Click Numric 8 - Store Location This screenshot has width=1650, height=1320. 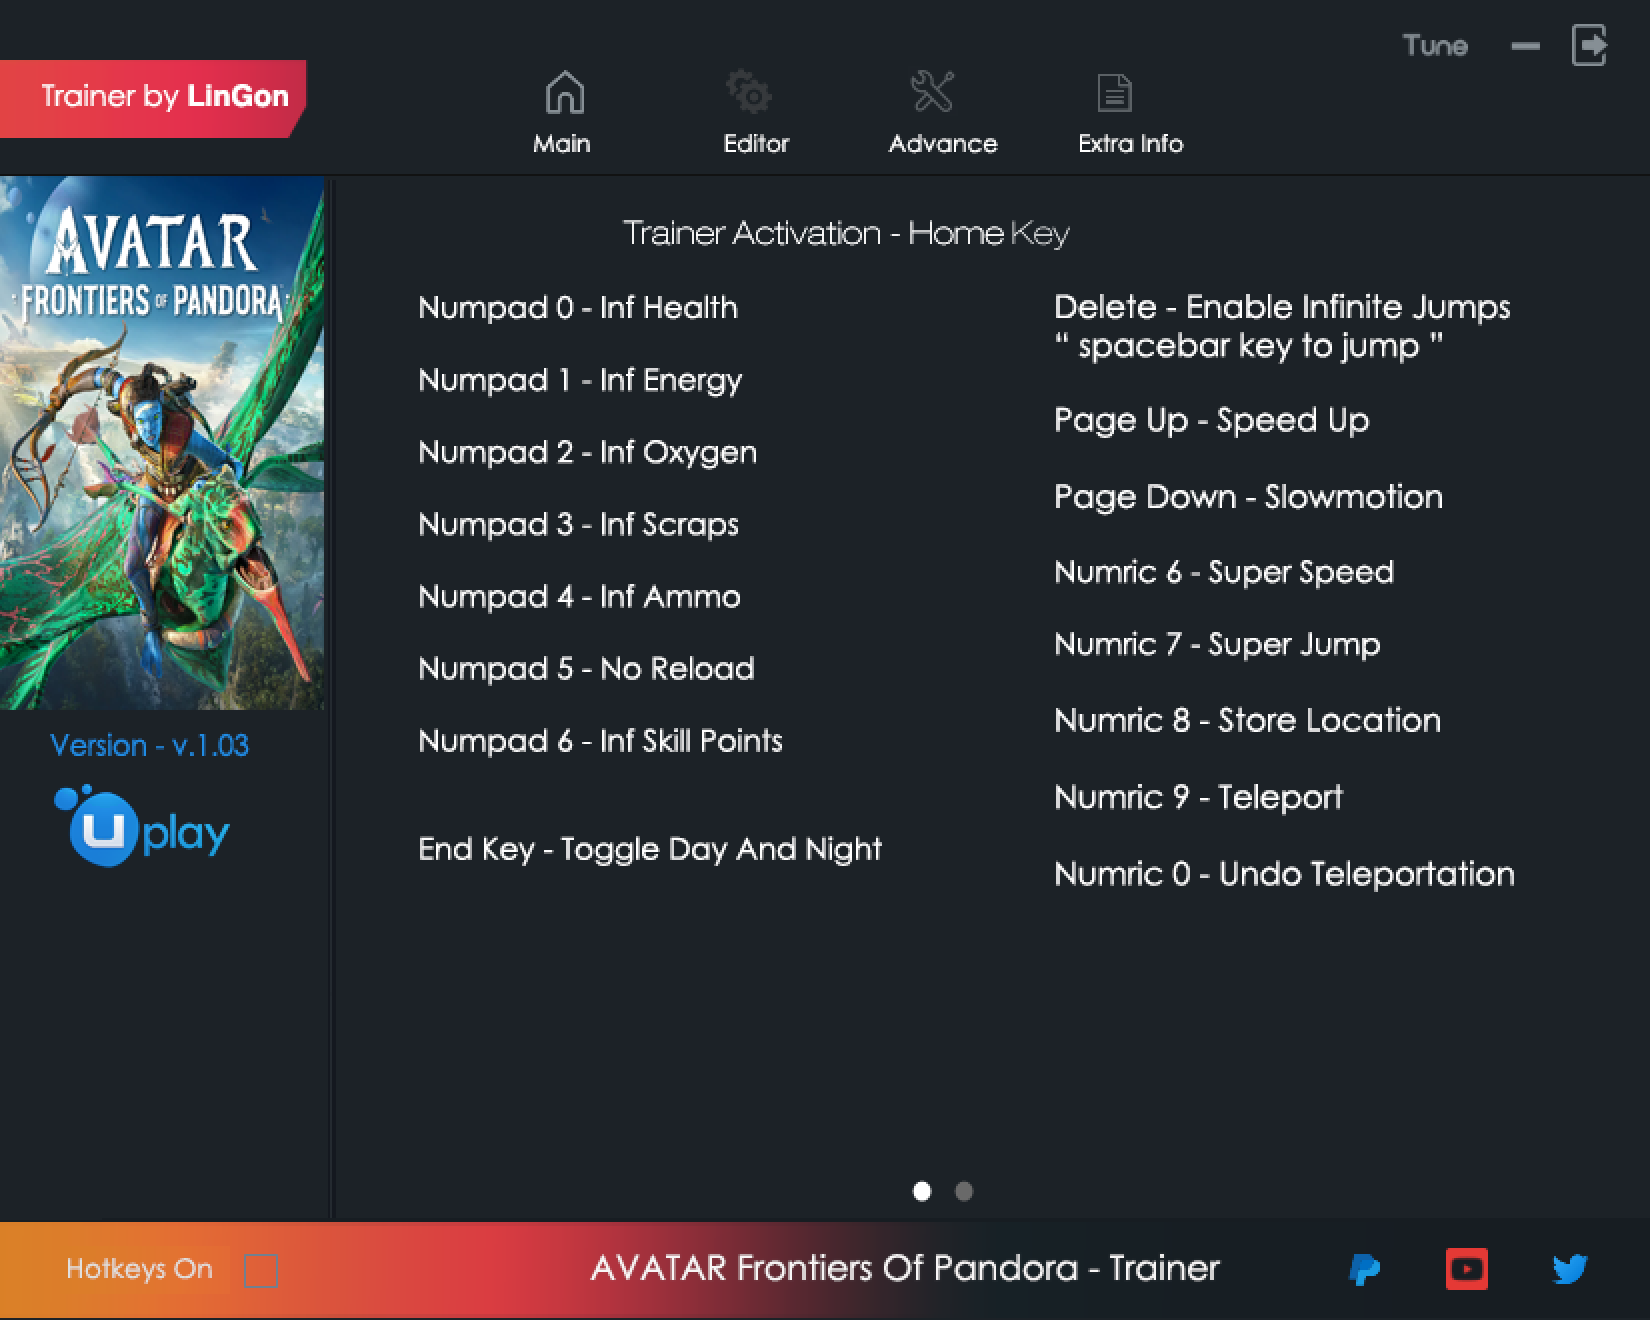coord(1247,721)
